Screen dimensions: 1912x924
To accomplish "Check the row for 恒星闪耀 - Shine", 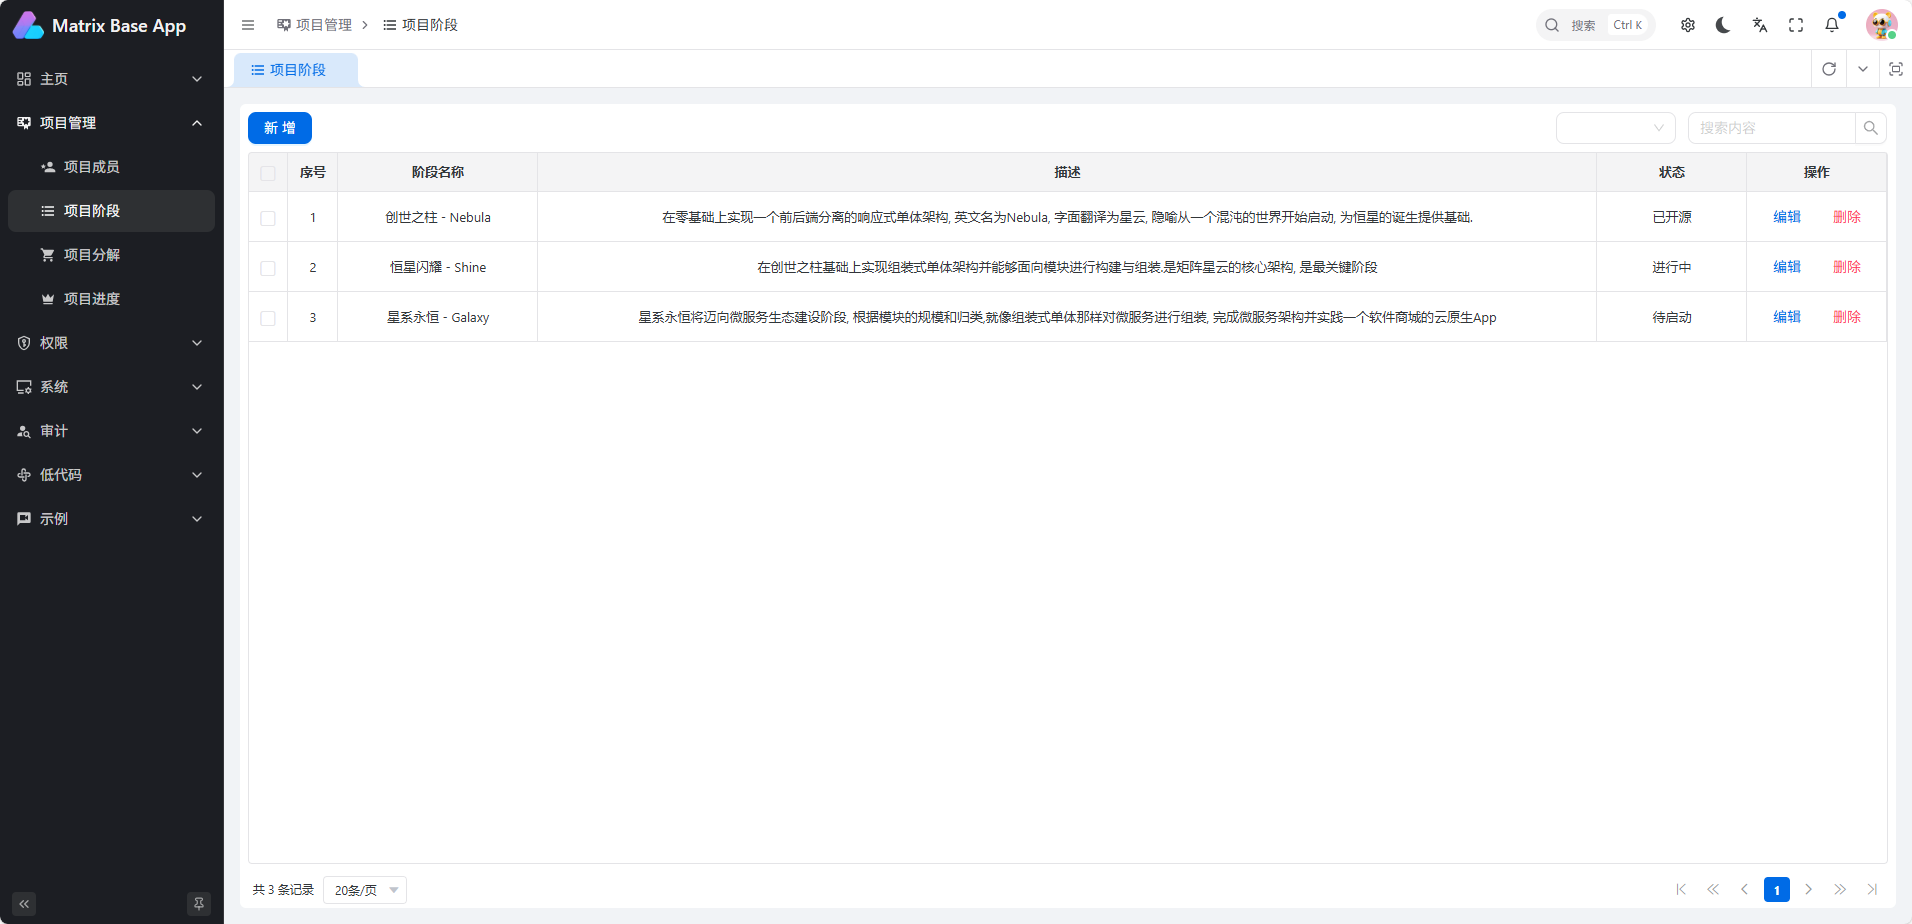I will pos(268,268).
